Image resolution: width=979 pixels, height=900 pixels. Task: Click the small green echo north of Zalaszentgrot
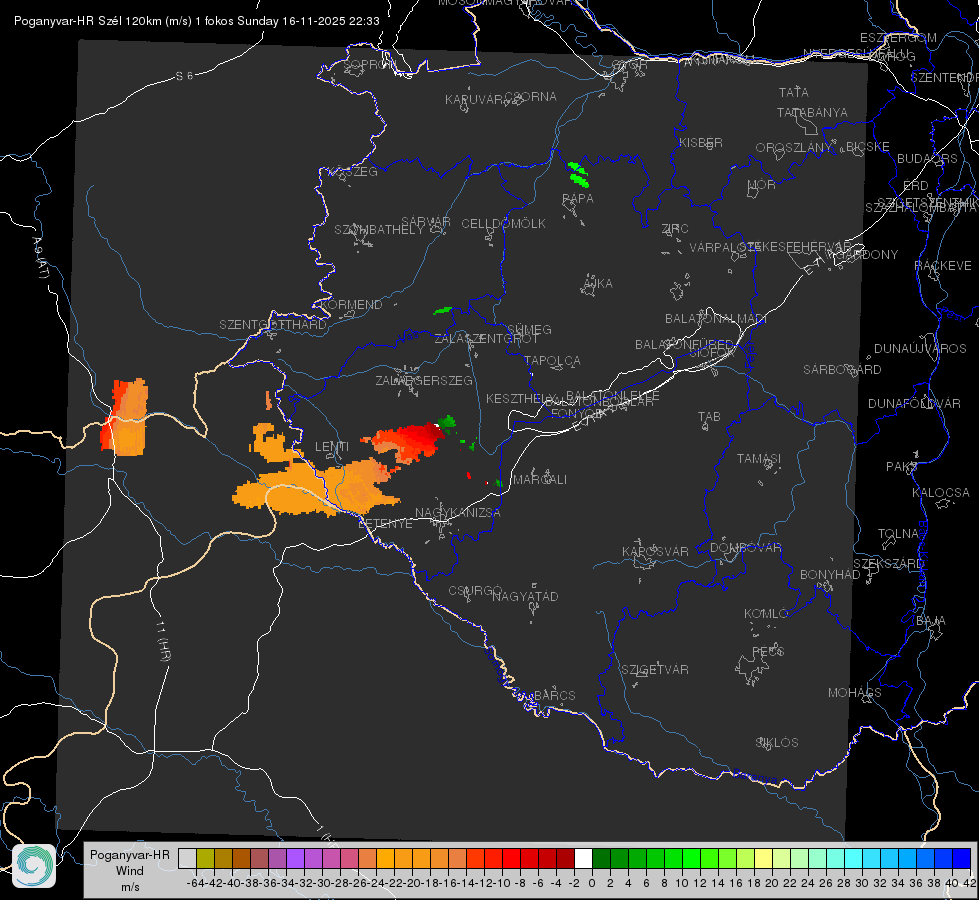click(443, 310)
